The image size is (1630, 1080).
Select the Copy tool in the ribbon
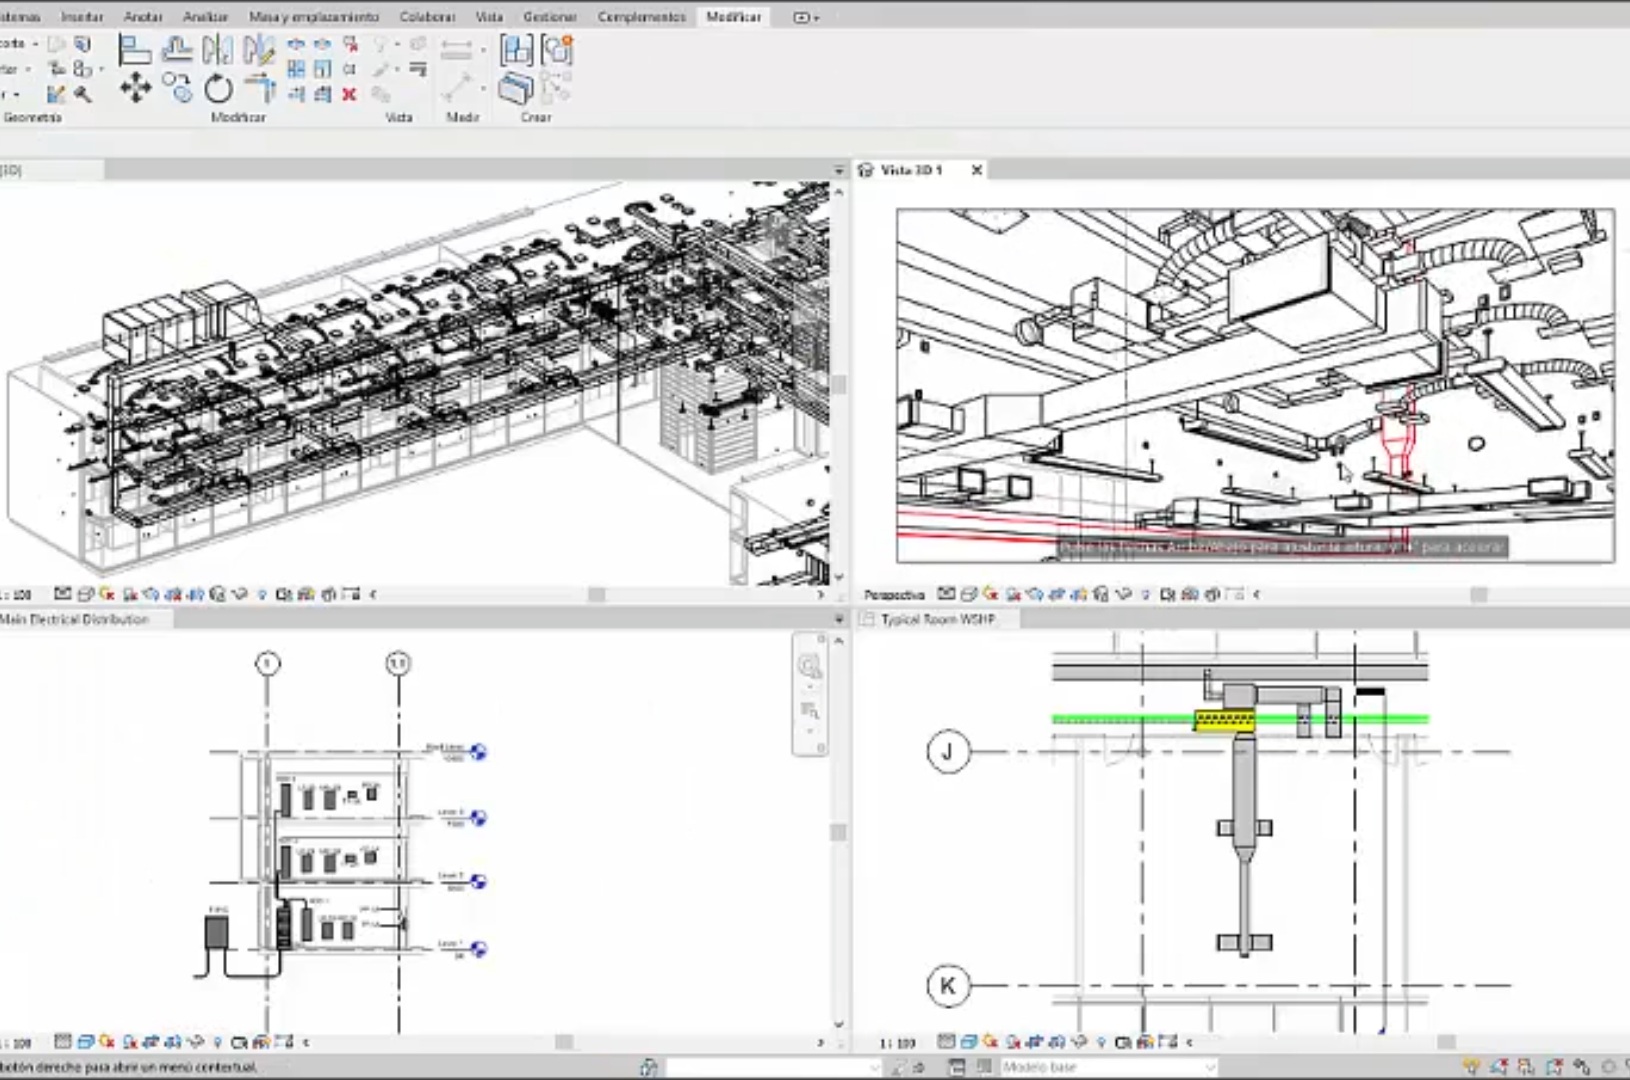coord(178,89)
